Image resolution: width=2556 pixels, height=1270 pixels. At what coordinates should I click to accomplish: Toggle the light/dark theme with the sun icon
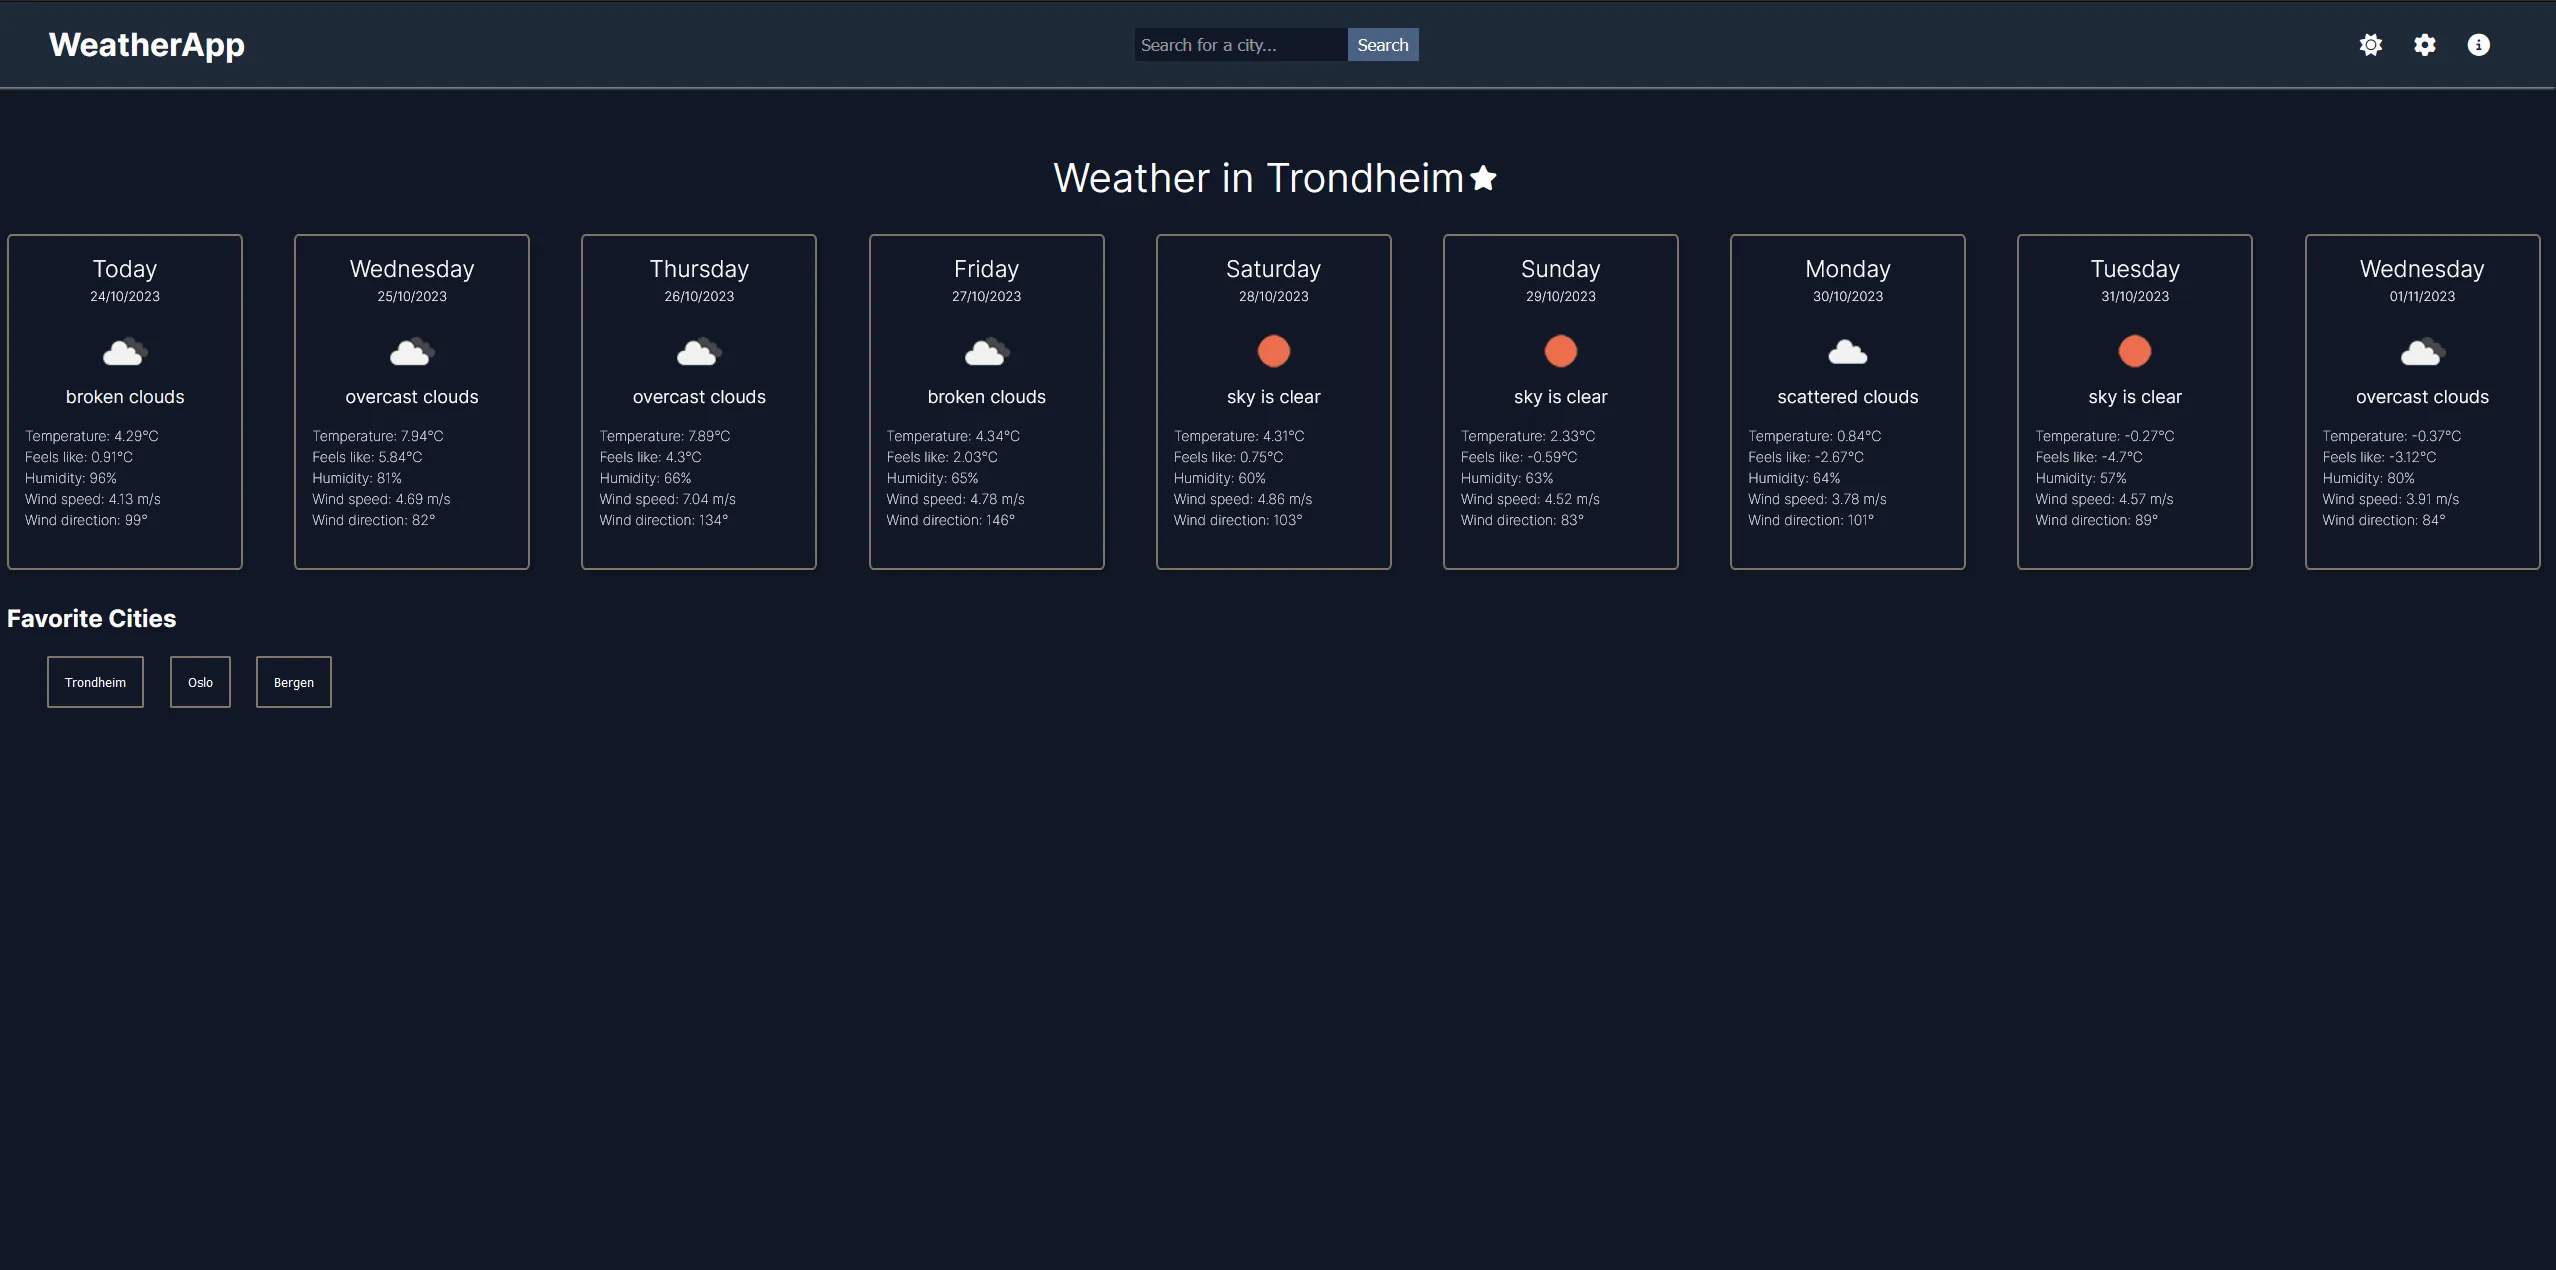[2371, 44]
